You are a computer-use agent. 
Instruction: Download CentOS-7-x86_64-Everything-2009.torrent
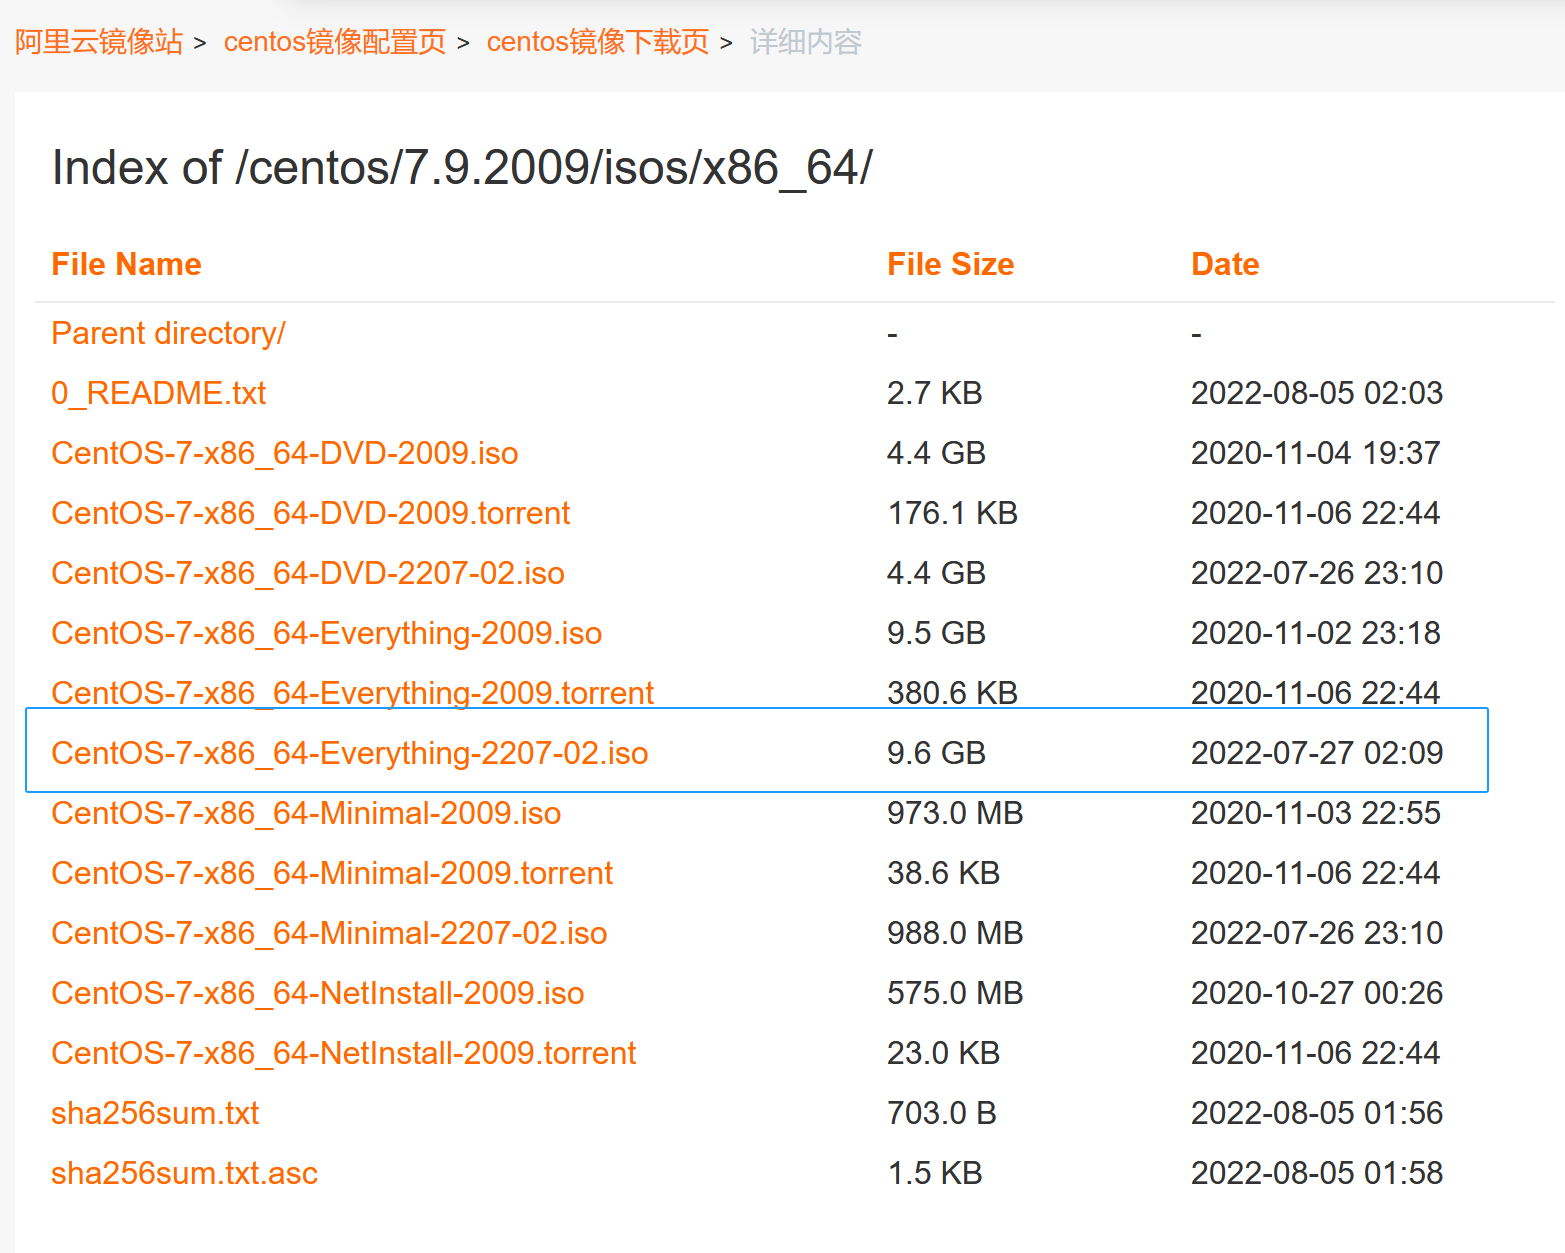click(352, 693)
